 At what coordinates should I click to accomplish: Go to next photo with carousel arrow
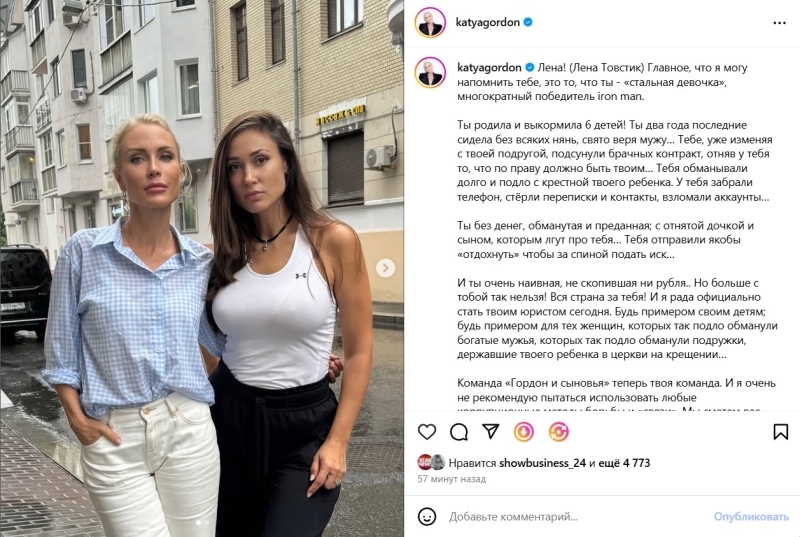coord(385,268)
